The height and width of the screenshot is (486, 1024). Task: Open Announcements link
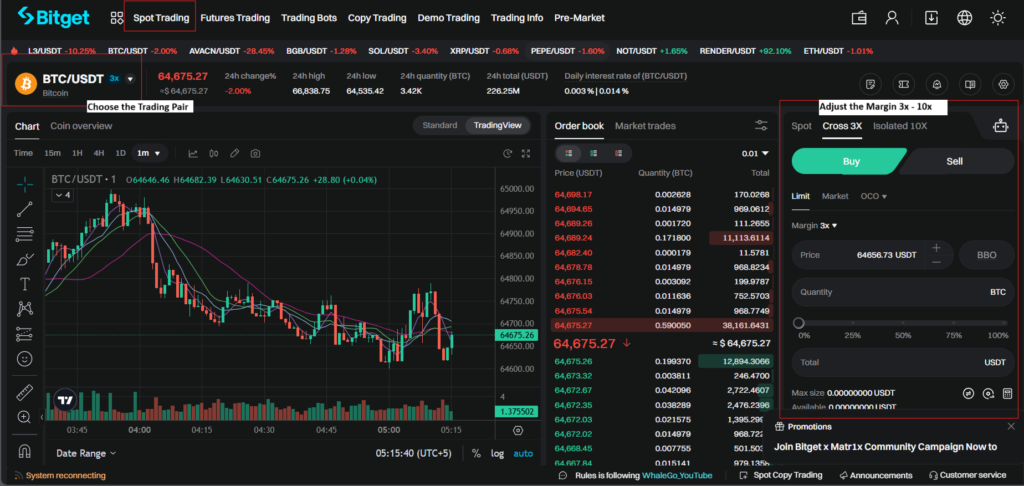click(x=876, y=475)
